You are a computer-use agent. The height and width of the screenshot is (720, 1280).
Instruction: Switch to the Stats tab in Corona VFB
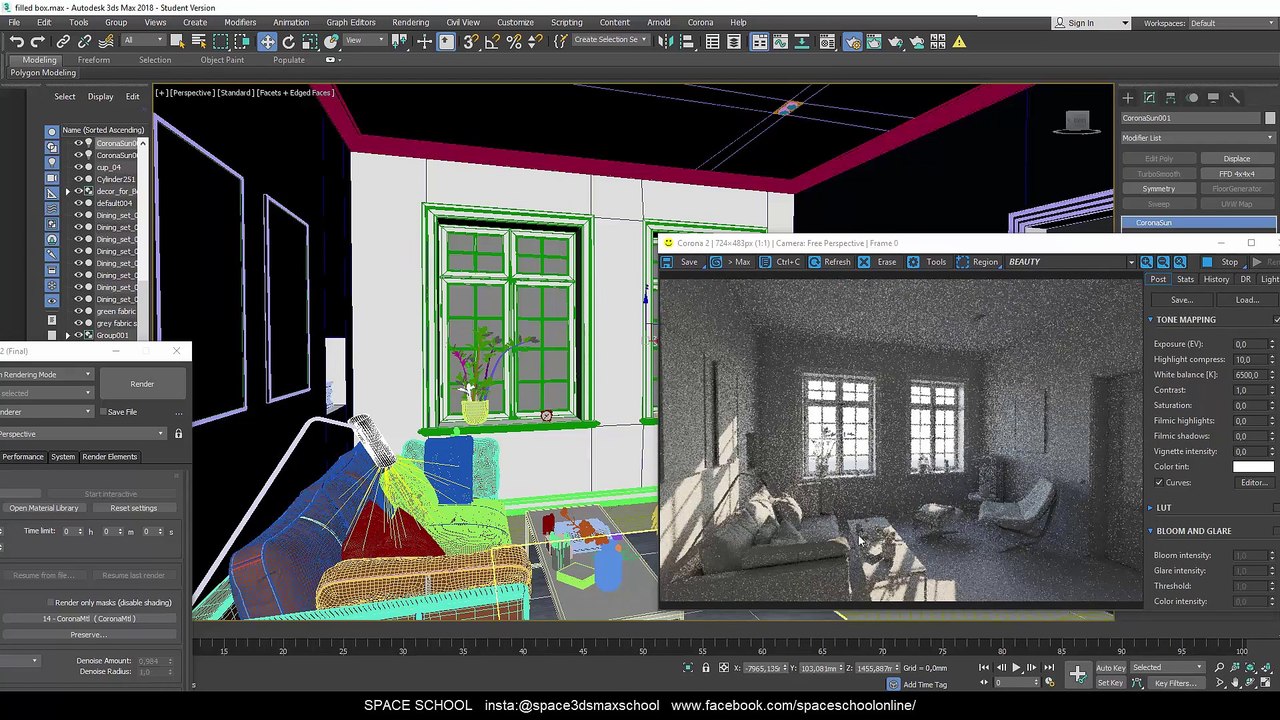click(1185, 280)
